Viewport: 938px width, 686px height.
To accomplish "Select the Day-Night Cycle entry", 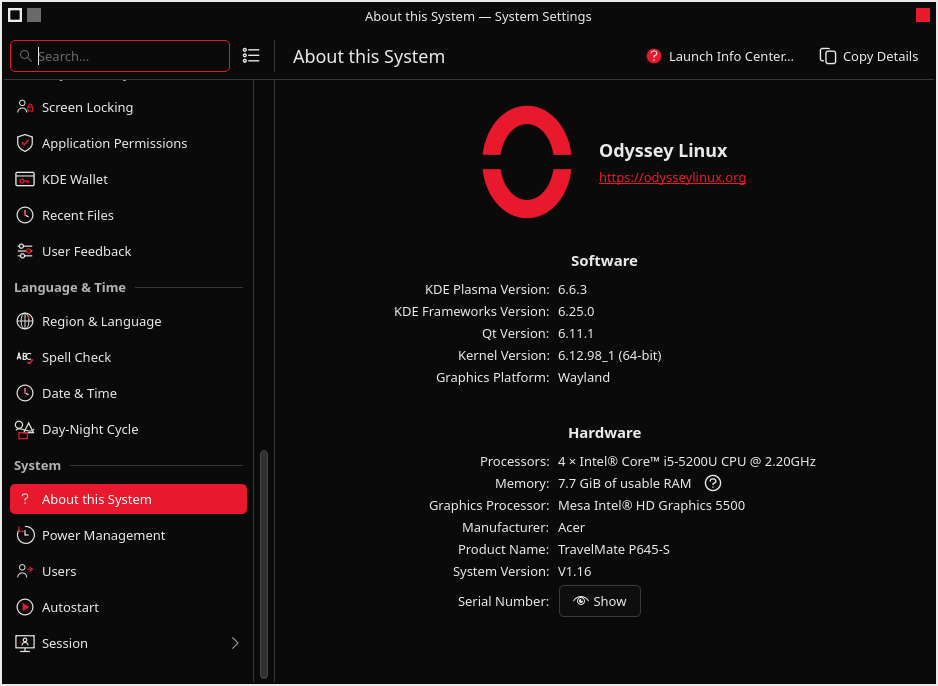I will [x=128, y=429].
